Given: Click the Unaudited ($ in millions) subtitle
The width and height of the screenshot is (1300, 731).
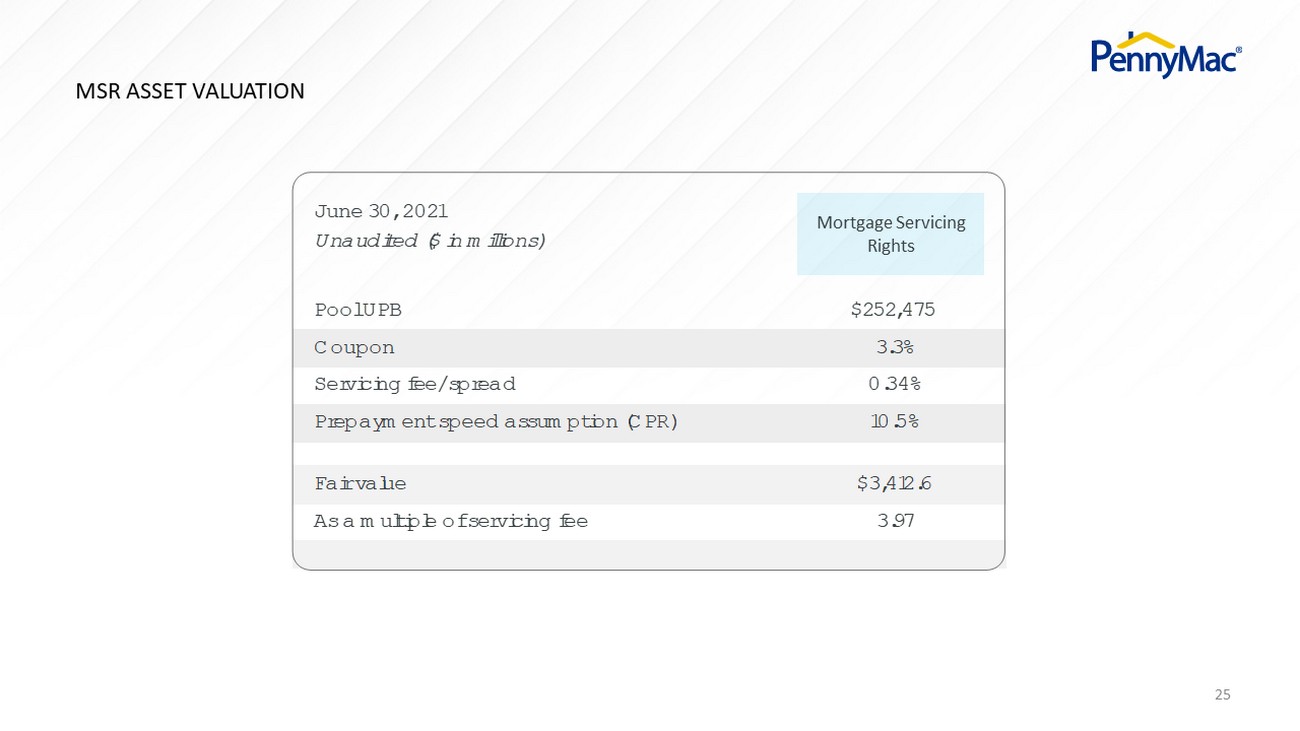Looking at the screenshot, I should click(x=430, y=241).
